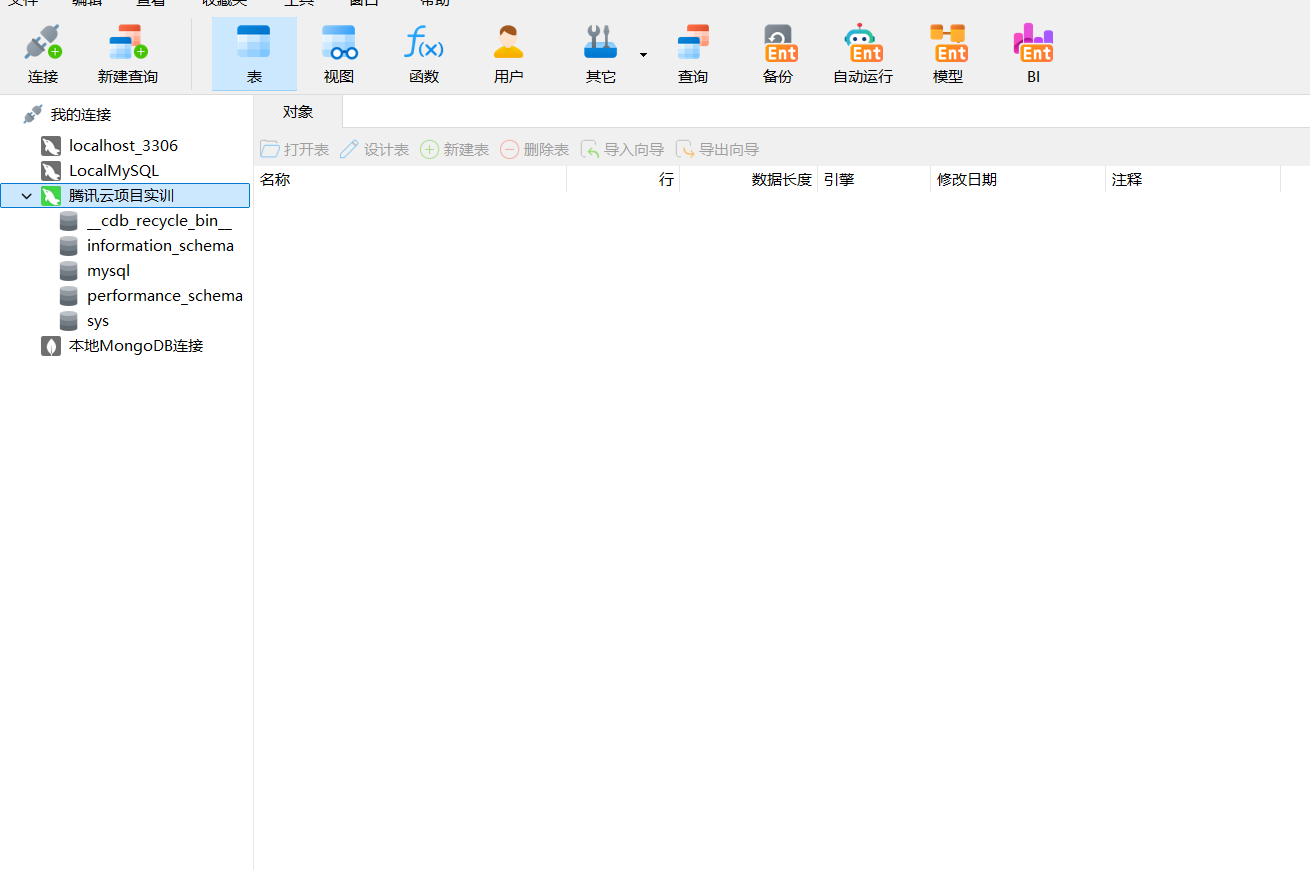
Task: Select the information_schema database
Action: pos(159,245)
